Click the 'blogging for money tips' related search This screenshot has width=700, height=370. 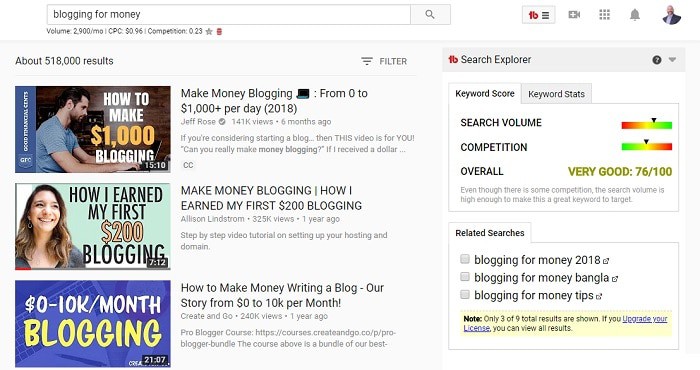click(534, 295)
